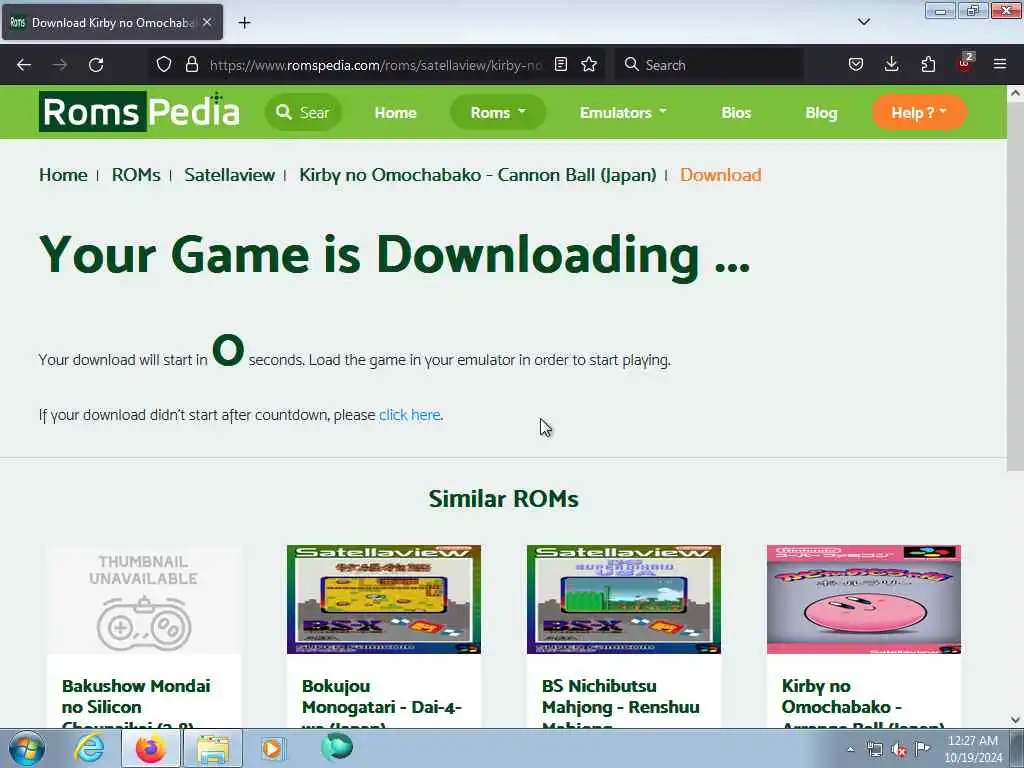Open the taskbar clock showing 12:27 AM
1024x768 pixels.
pyautogui.click(x=973, y=749)
